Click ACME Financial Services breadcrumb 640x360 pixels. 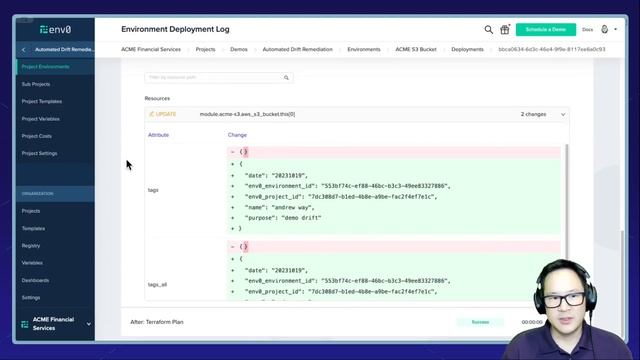151,49
